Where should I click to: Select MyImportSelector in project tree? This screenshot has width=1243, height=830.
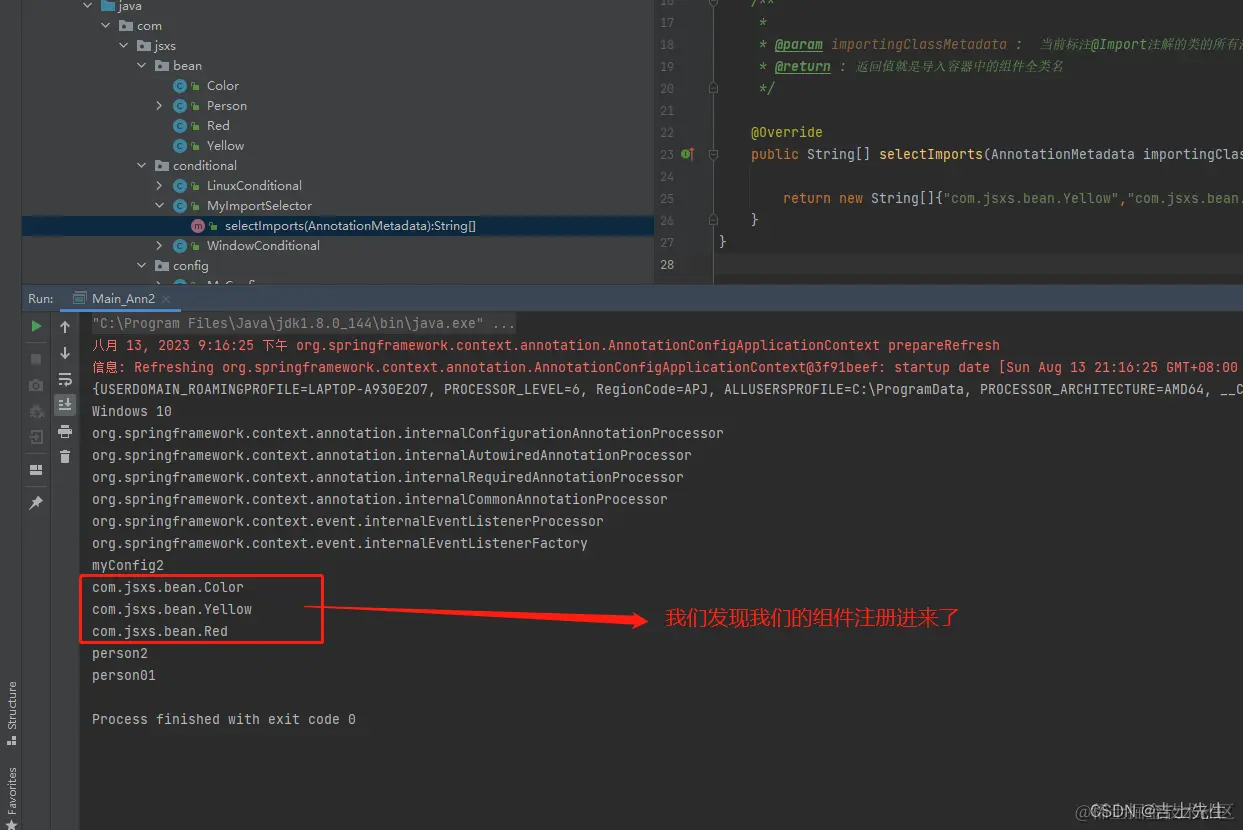(259, 206)
